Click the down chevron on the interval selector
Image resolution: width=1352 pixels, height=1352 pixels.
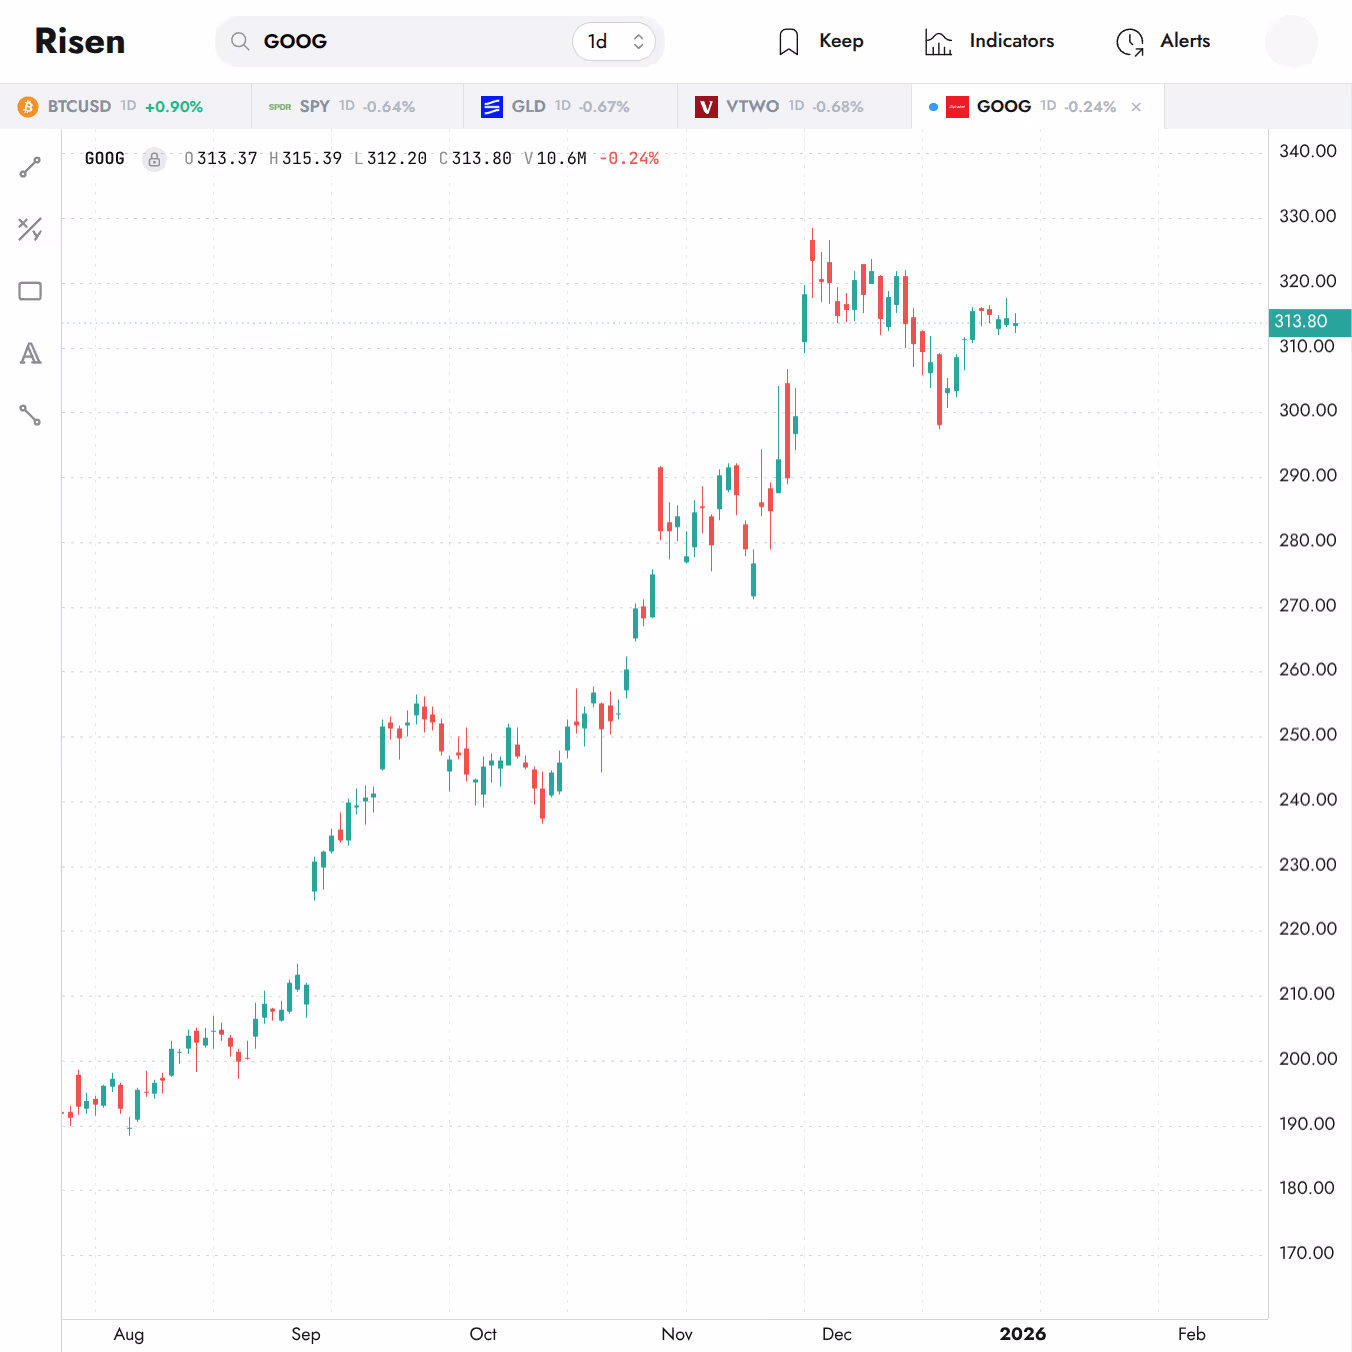[x=637, y=48]
